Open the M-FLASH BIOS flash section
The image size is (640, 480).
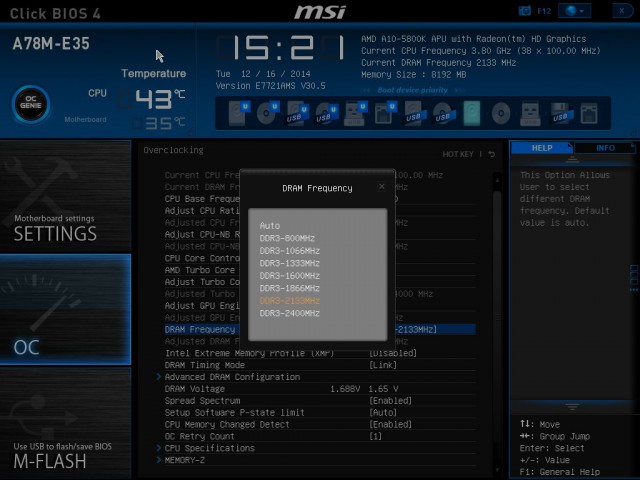click(x=65, y=422)
